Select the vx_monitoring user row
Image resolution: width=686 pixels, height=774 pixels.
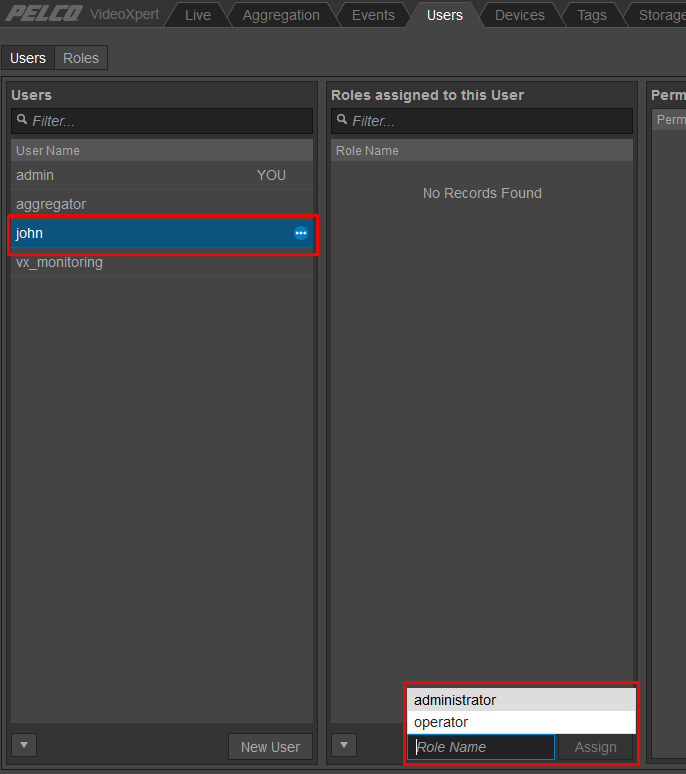pyautogui.click(x=162, y=262)
